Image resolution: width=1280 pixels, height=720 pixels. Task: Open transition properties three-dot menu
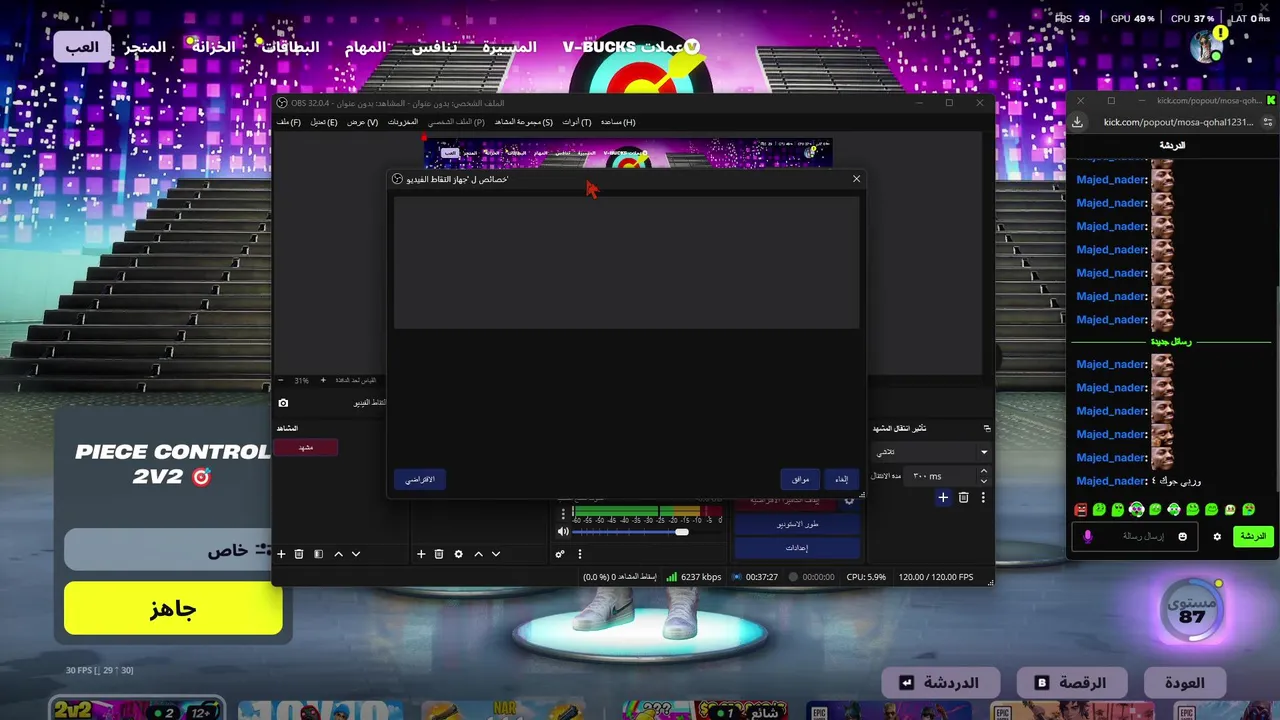(x=983, y=497)
